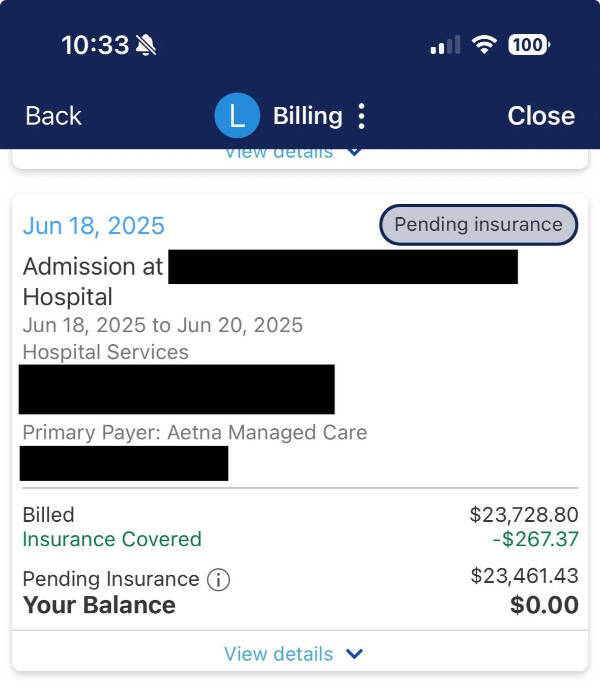Screen dimensions: 600x683
Task: Tap the Your Balance $0.00 amount
Action: click(x=544, y=605)
